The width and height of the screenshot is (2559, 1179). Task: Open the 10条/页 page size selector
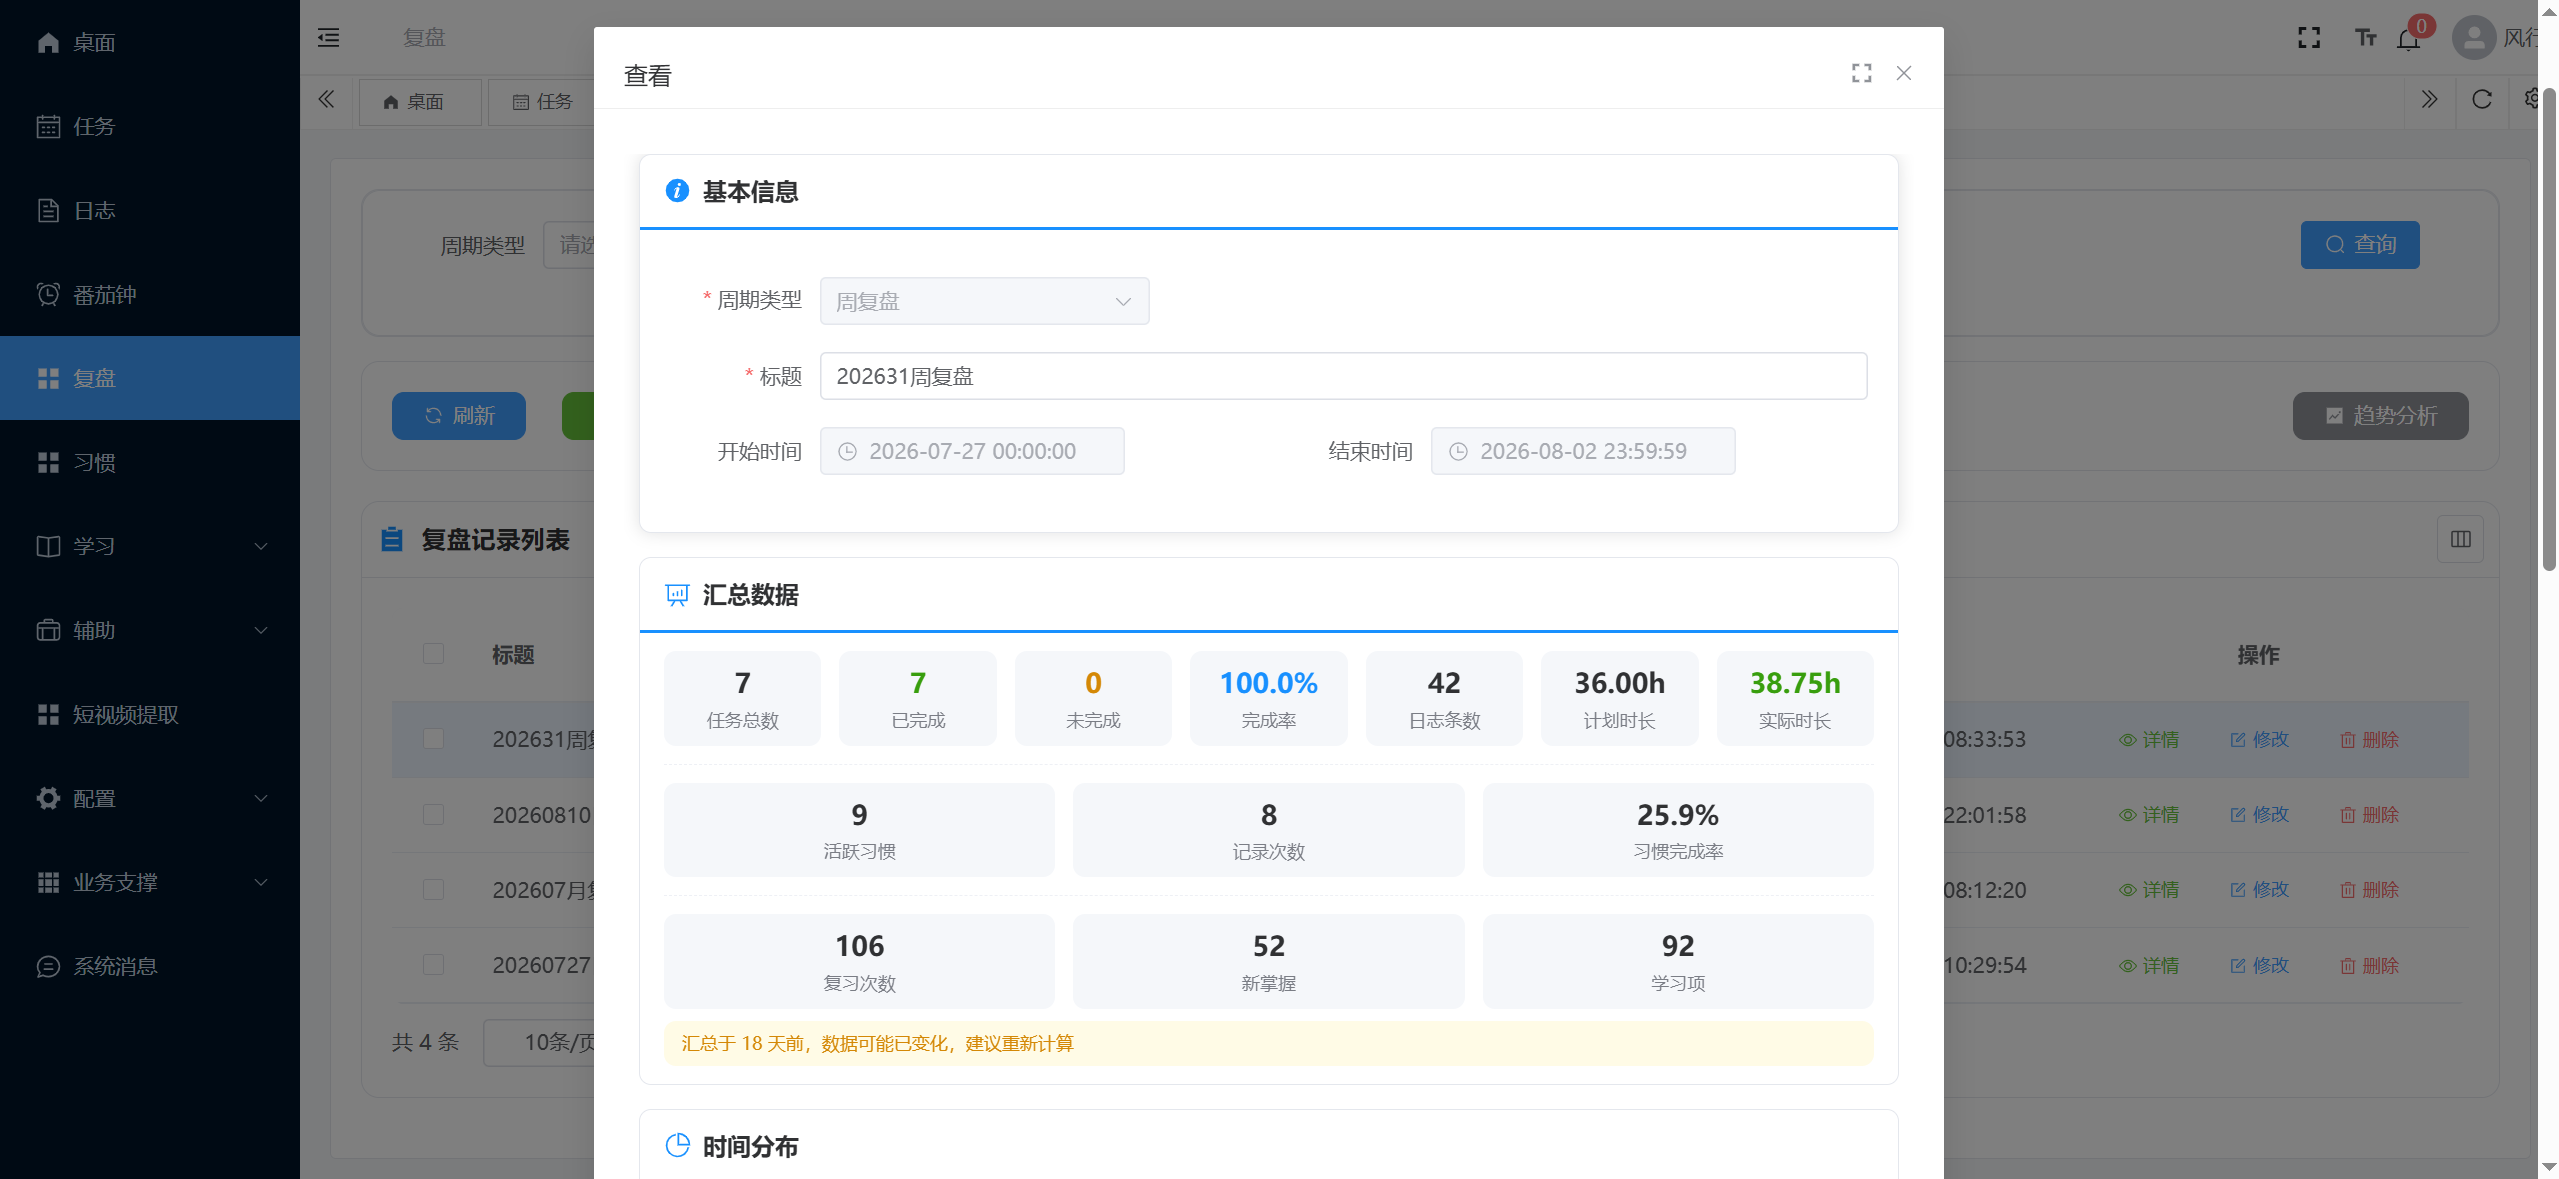[x=540, y=1042]
